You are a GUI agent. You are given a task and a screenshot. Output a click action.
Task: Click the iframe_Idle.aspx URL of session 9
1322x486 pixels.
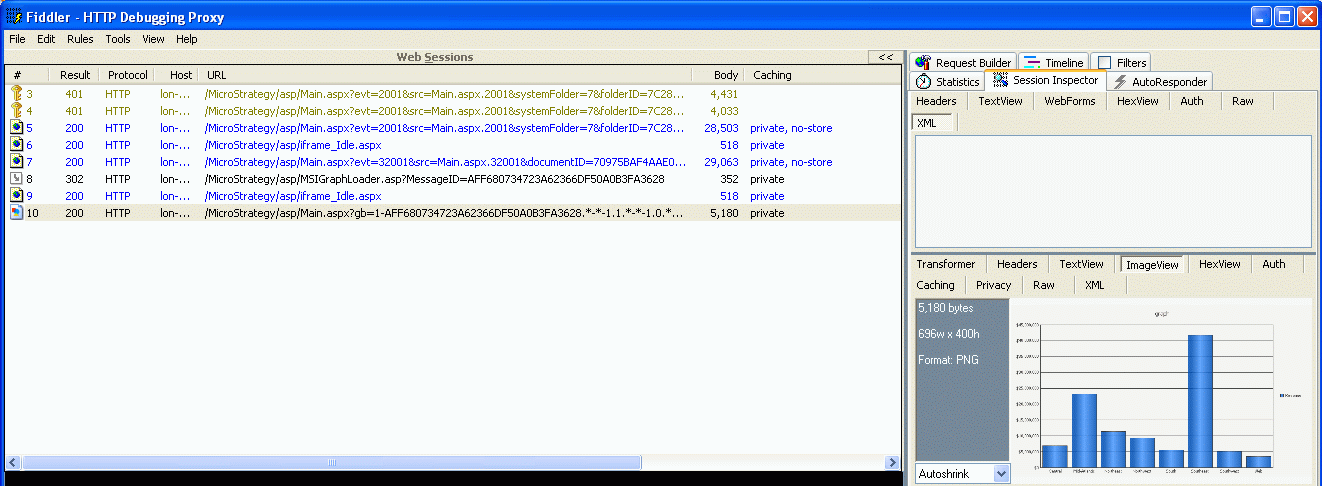pos(293,196)
